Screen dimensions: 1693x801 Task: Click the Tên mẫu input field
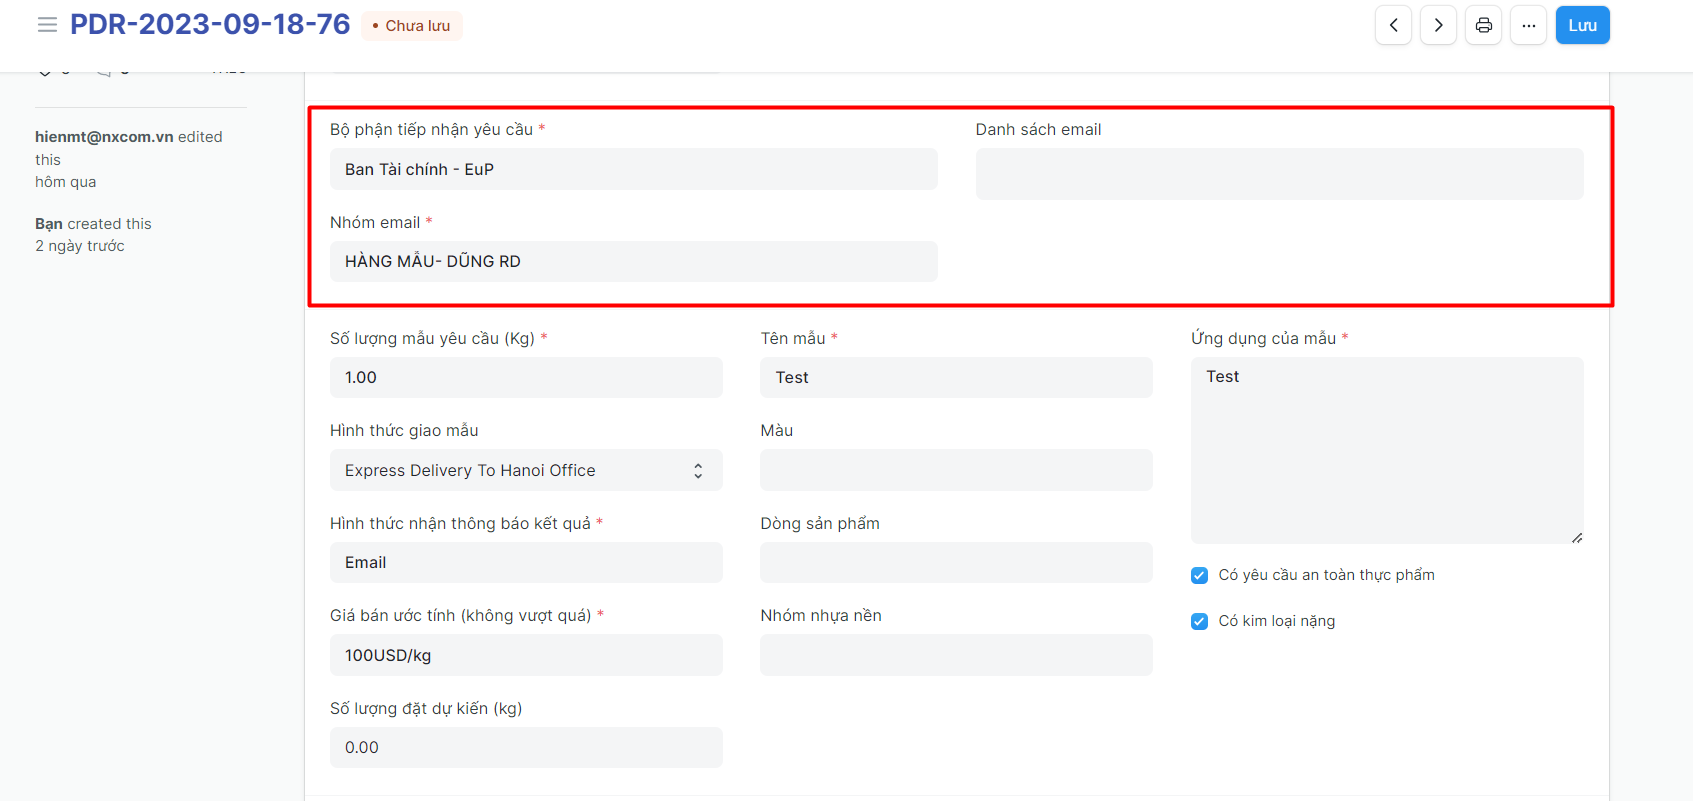click(955, 377)
